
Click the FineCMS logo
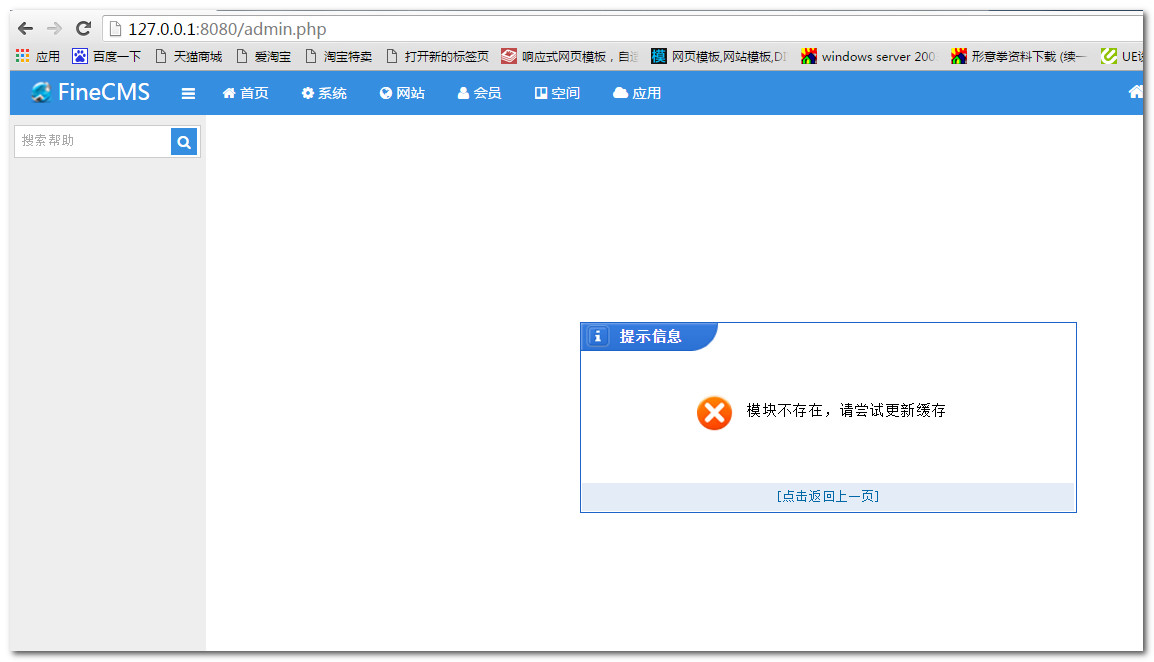(90, 93)
